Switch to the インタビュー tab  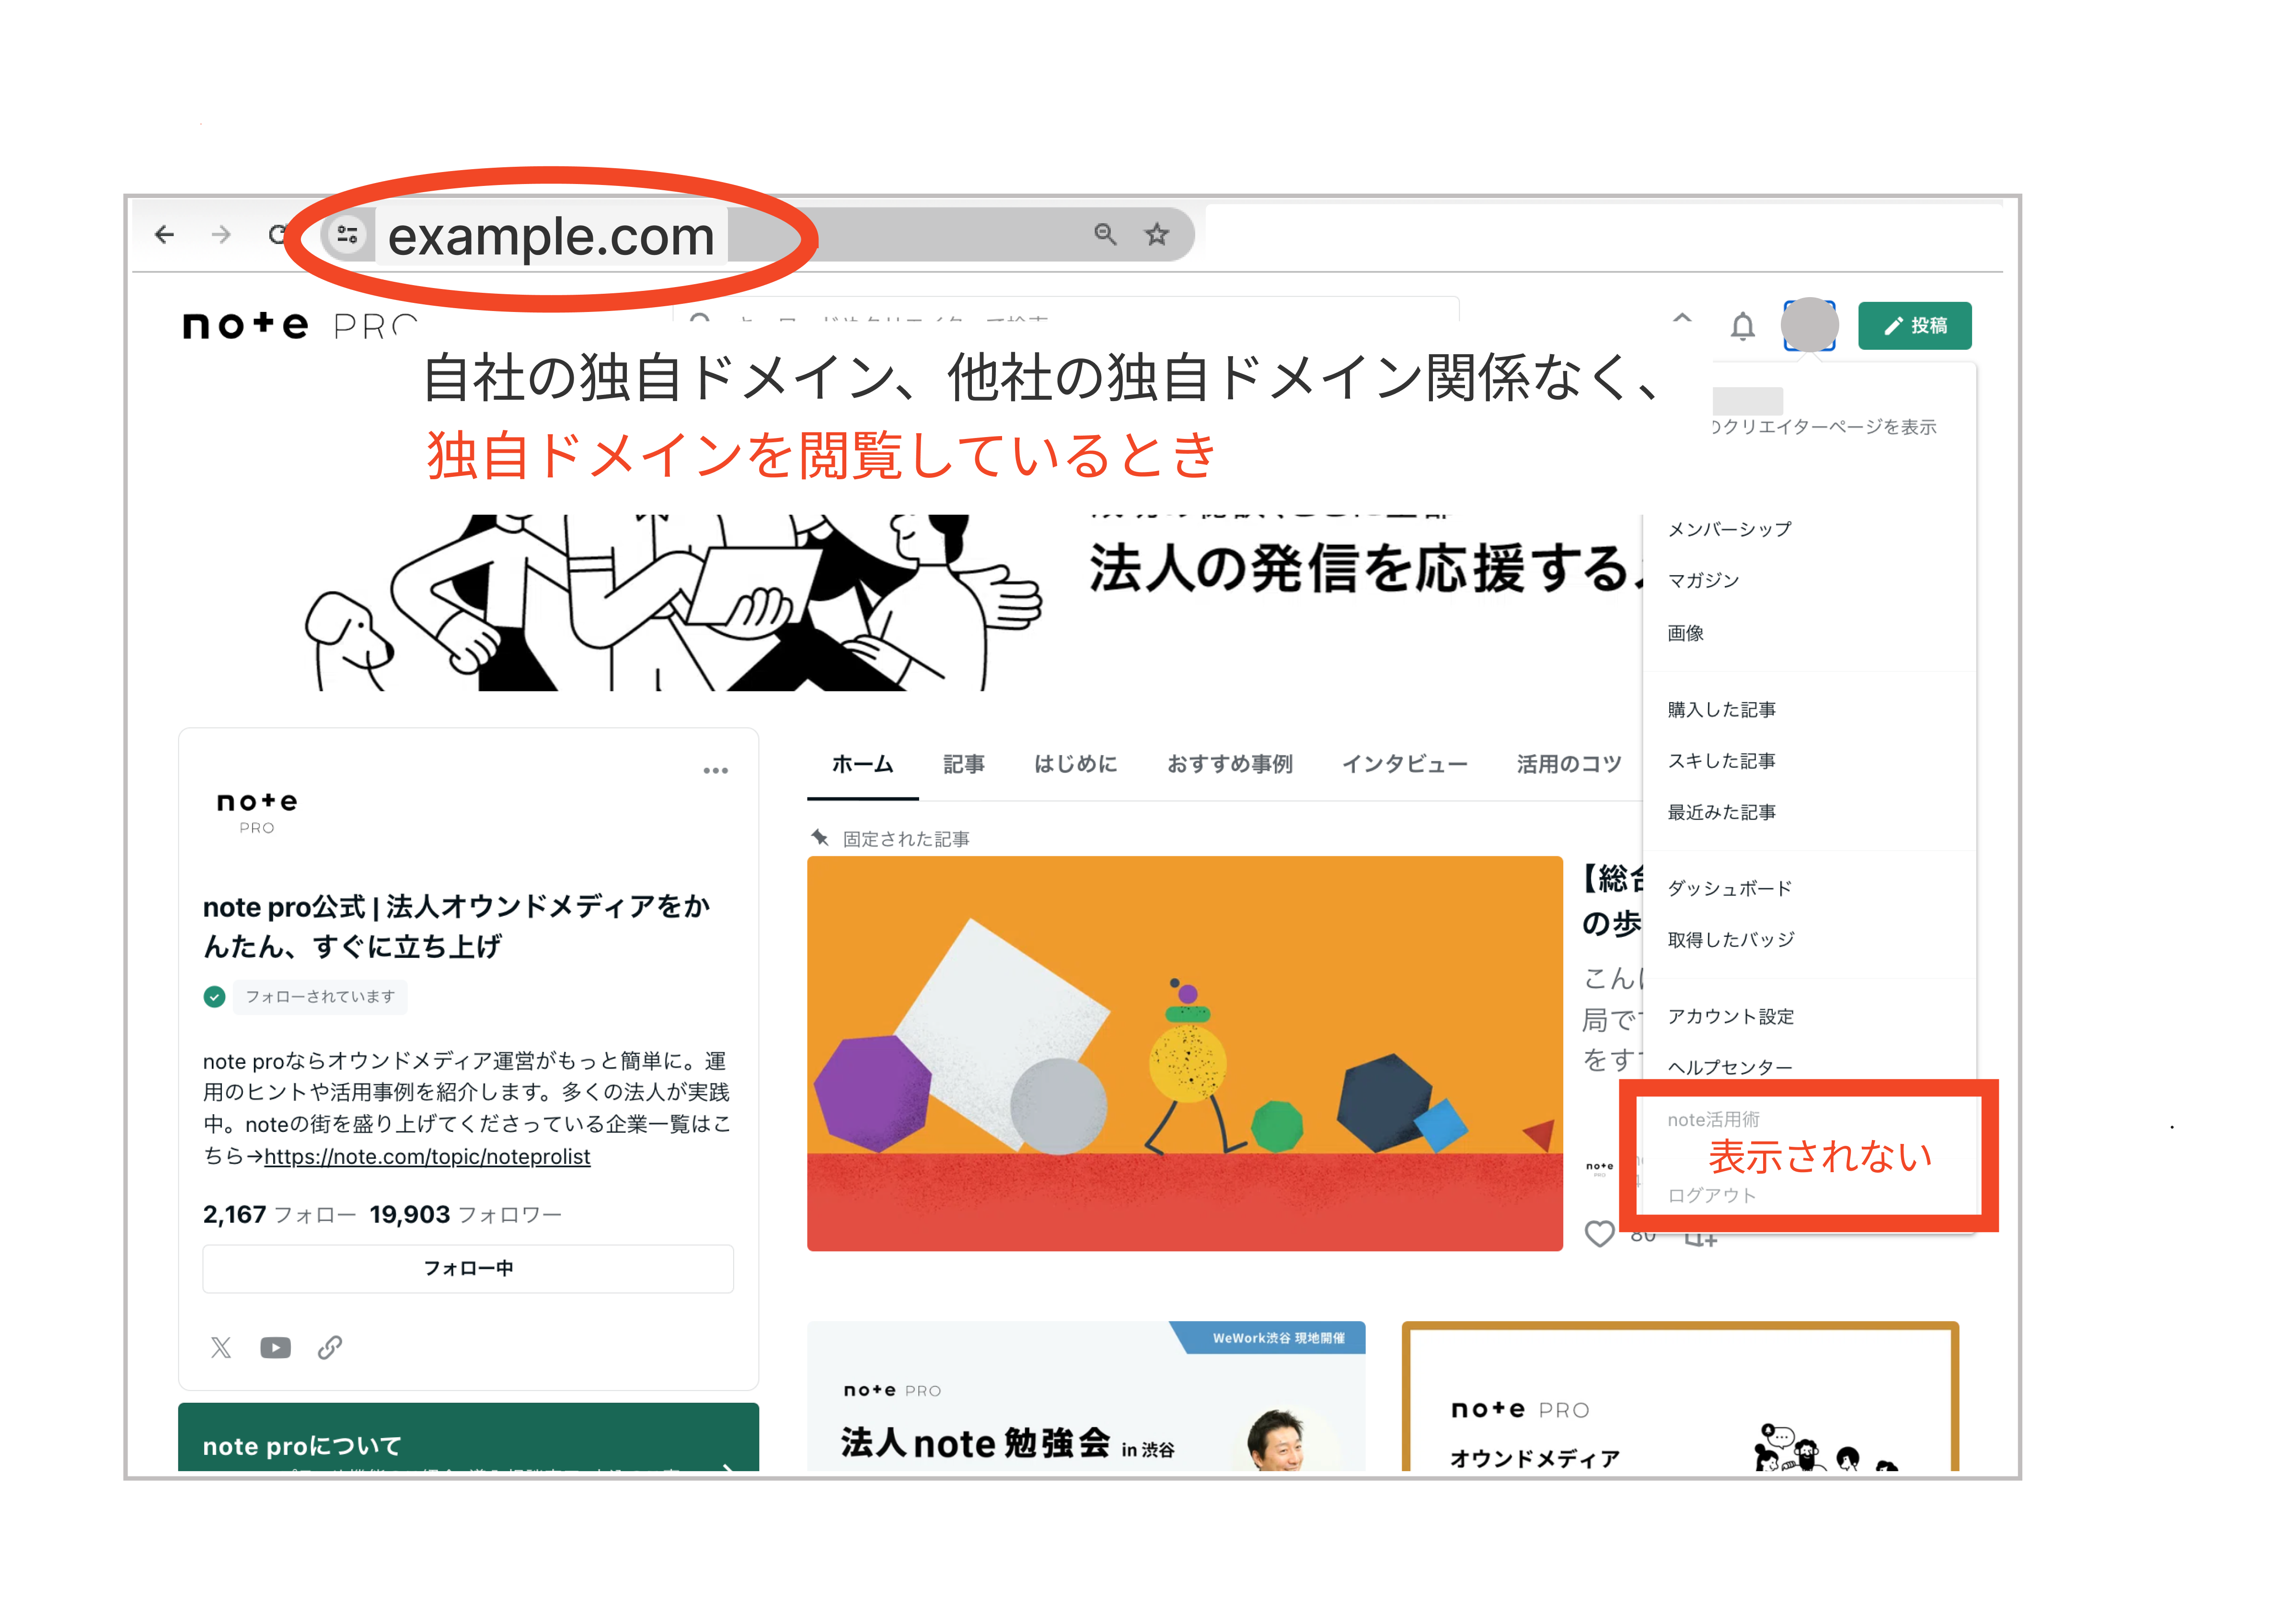pos(1404,764)
